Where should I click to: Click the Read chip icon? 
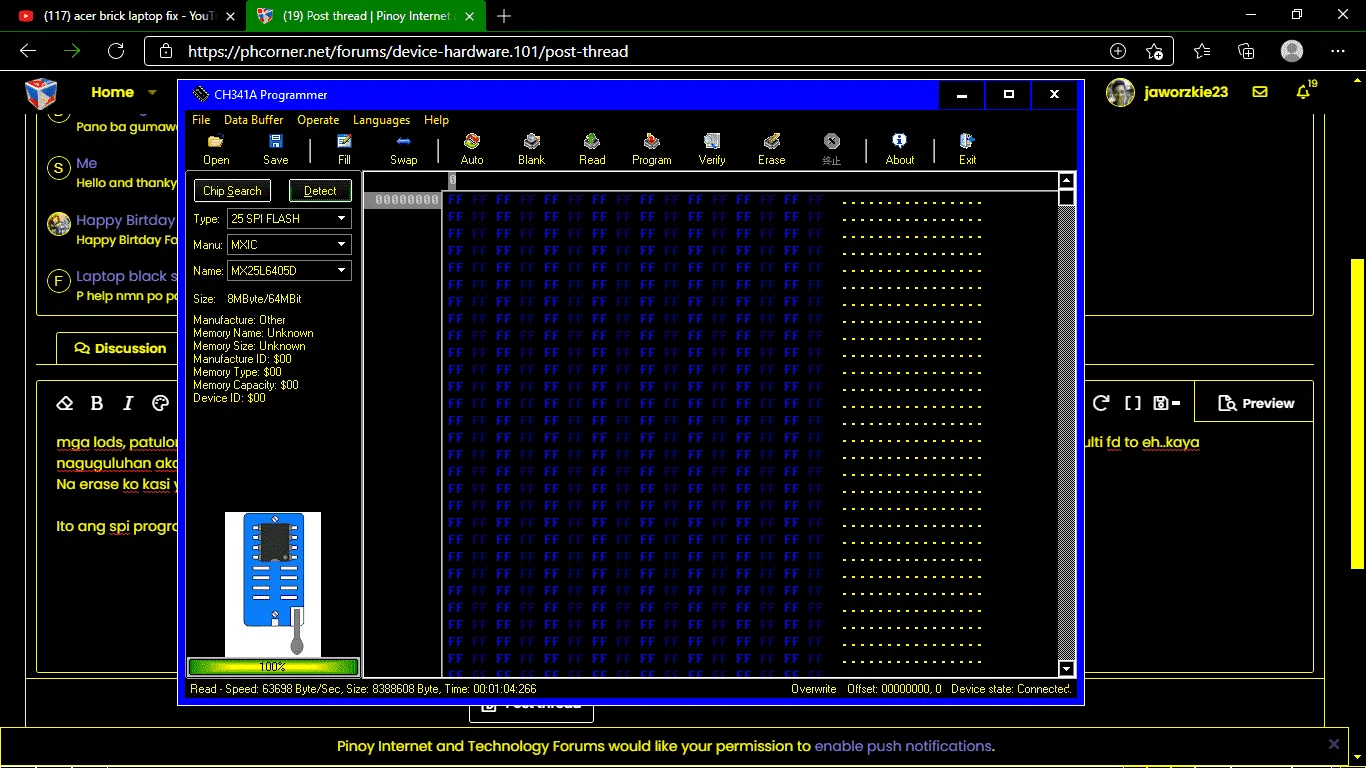click(x=592, y=149)
